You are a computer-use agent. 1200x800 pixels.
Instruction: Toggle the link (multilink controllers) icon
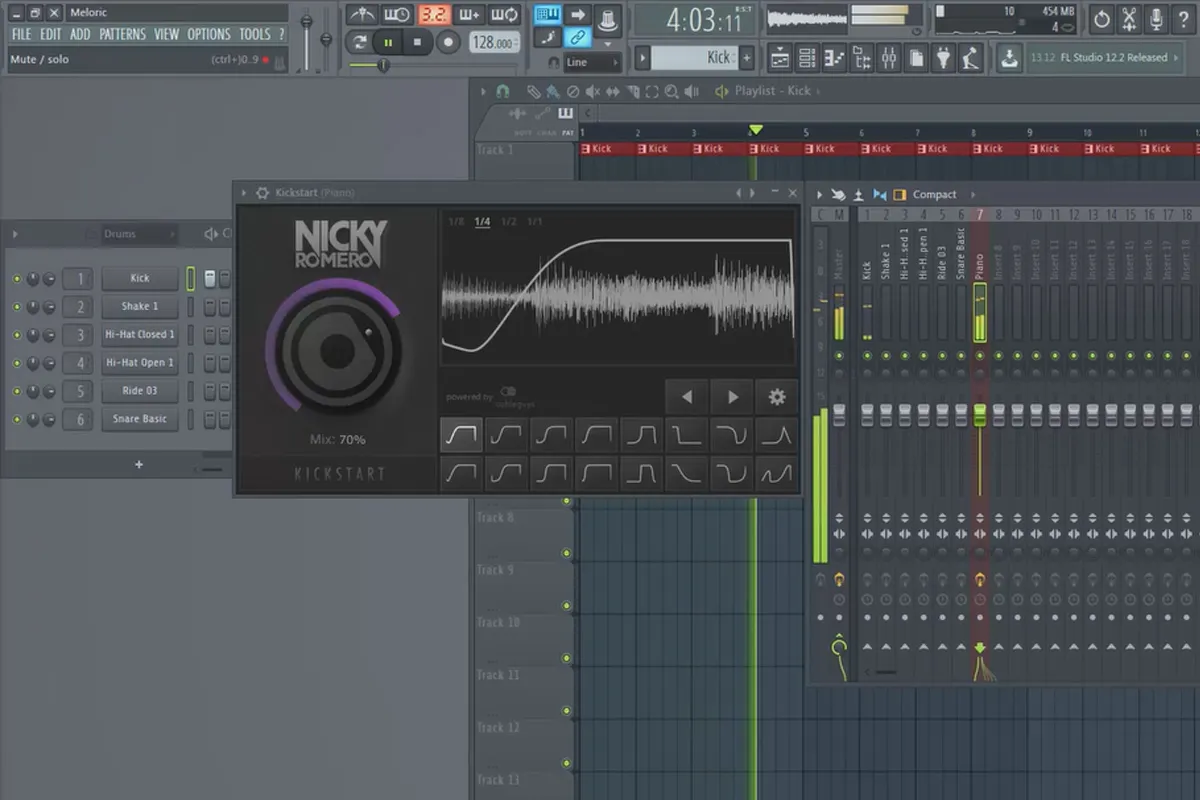(x=577, y=38)
